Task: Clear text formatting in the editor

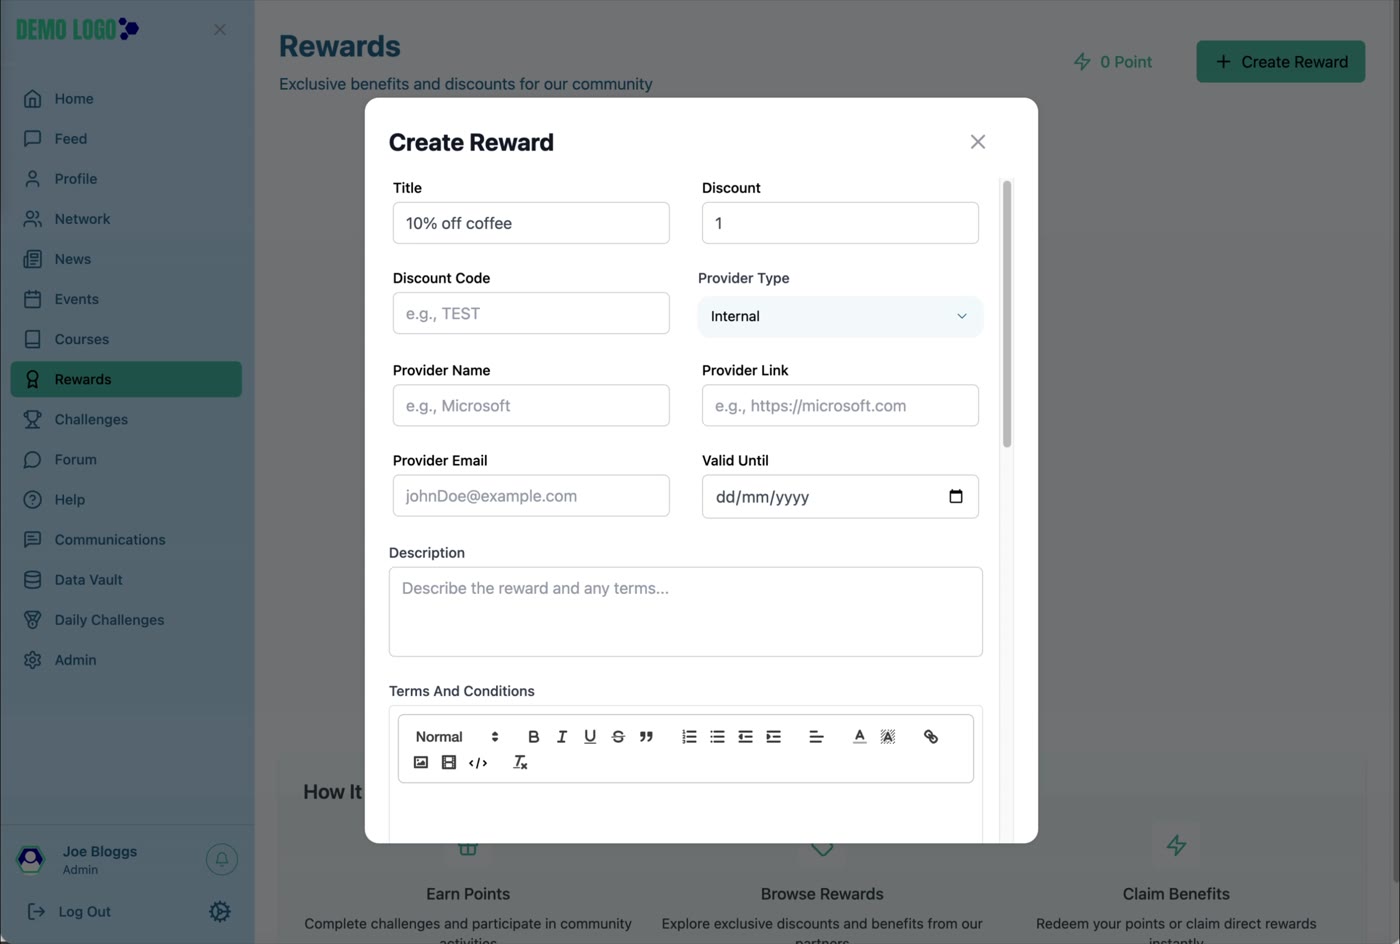Action: [x=520, y=762]
